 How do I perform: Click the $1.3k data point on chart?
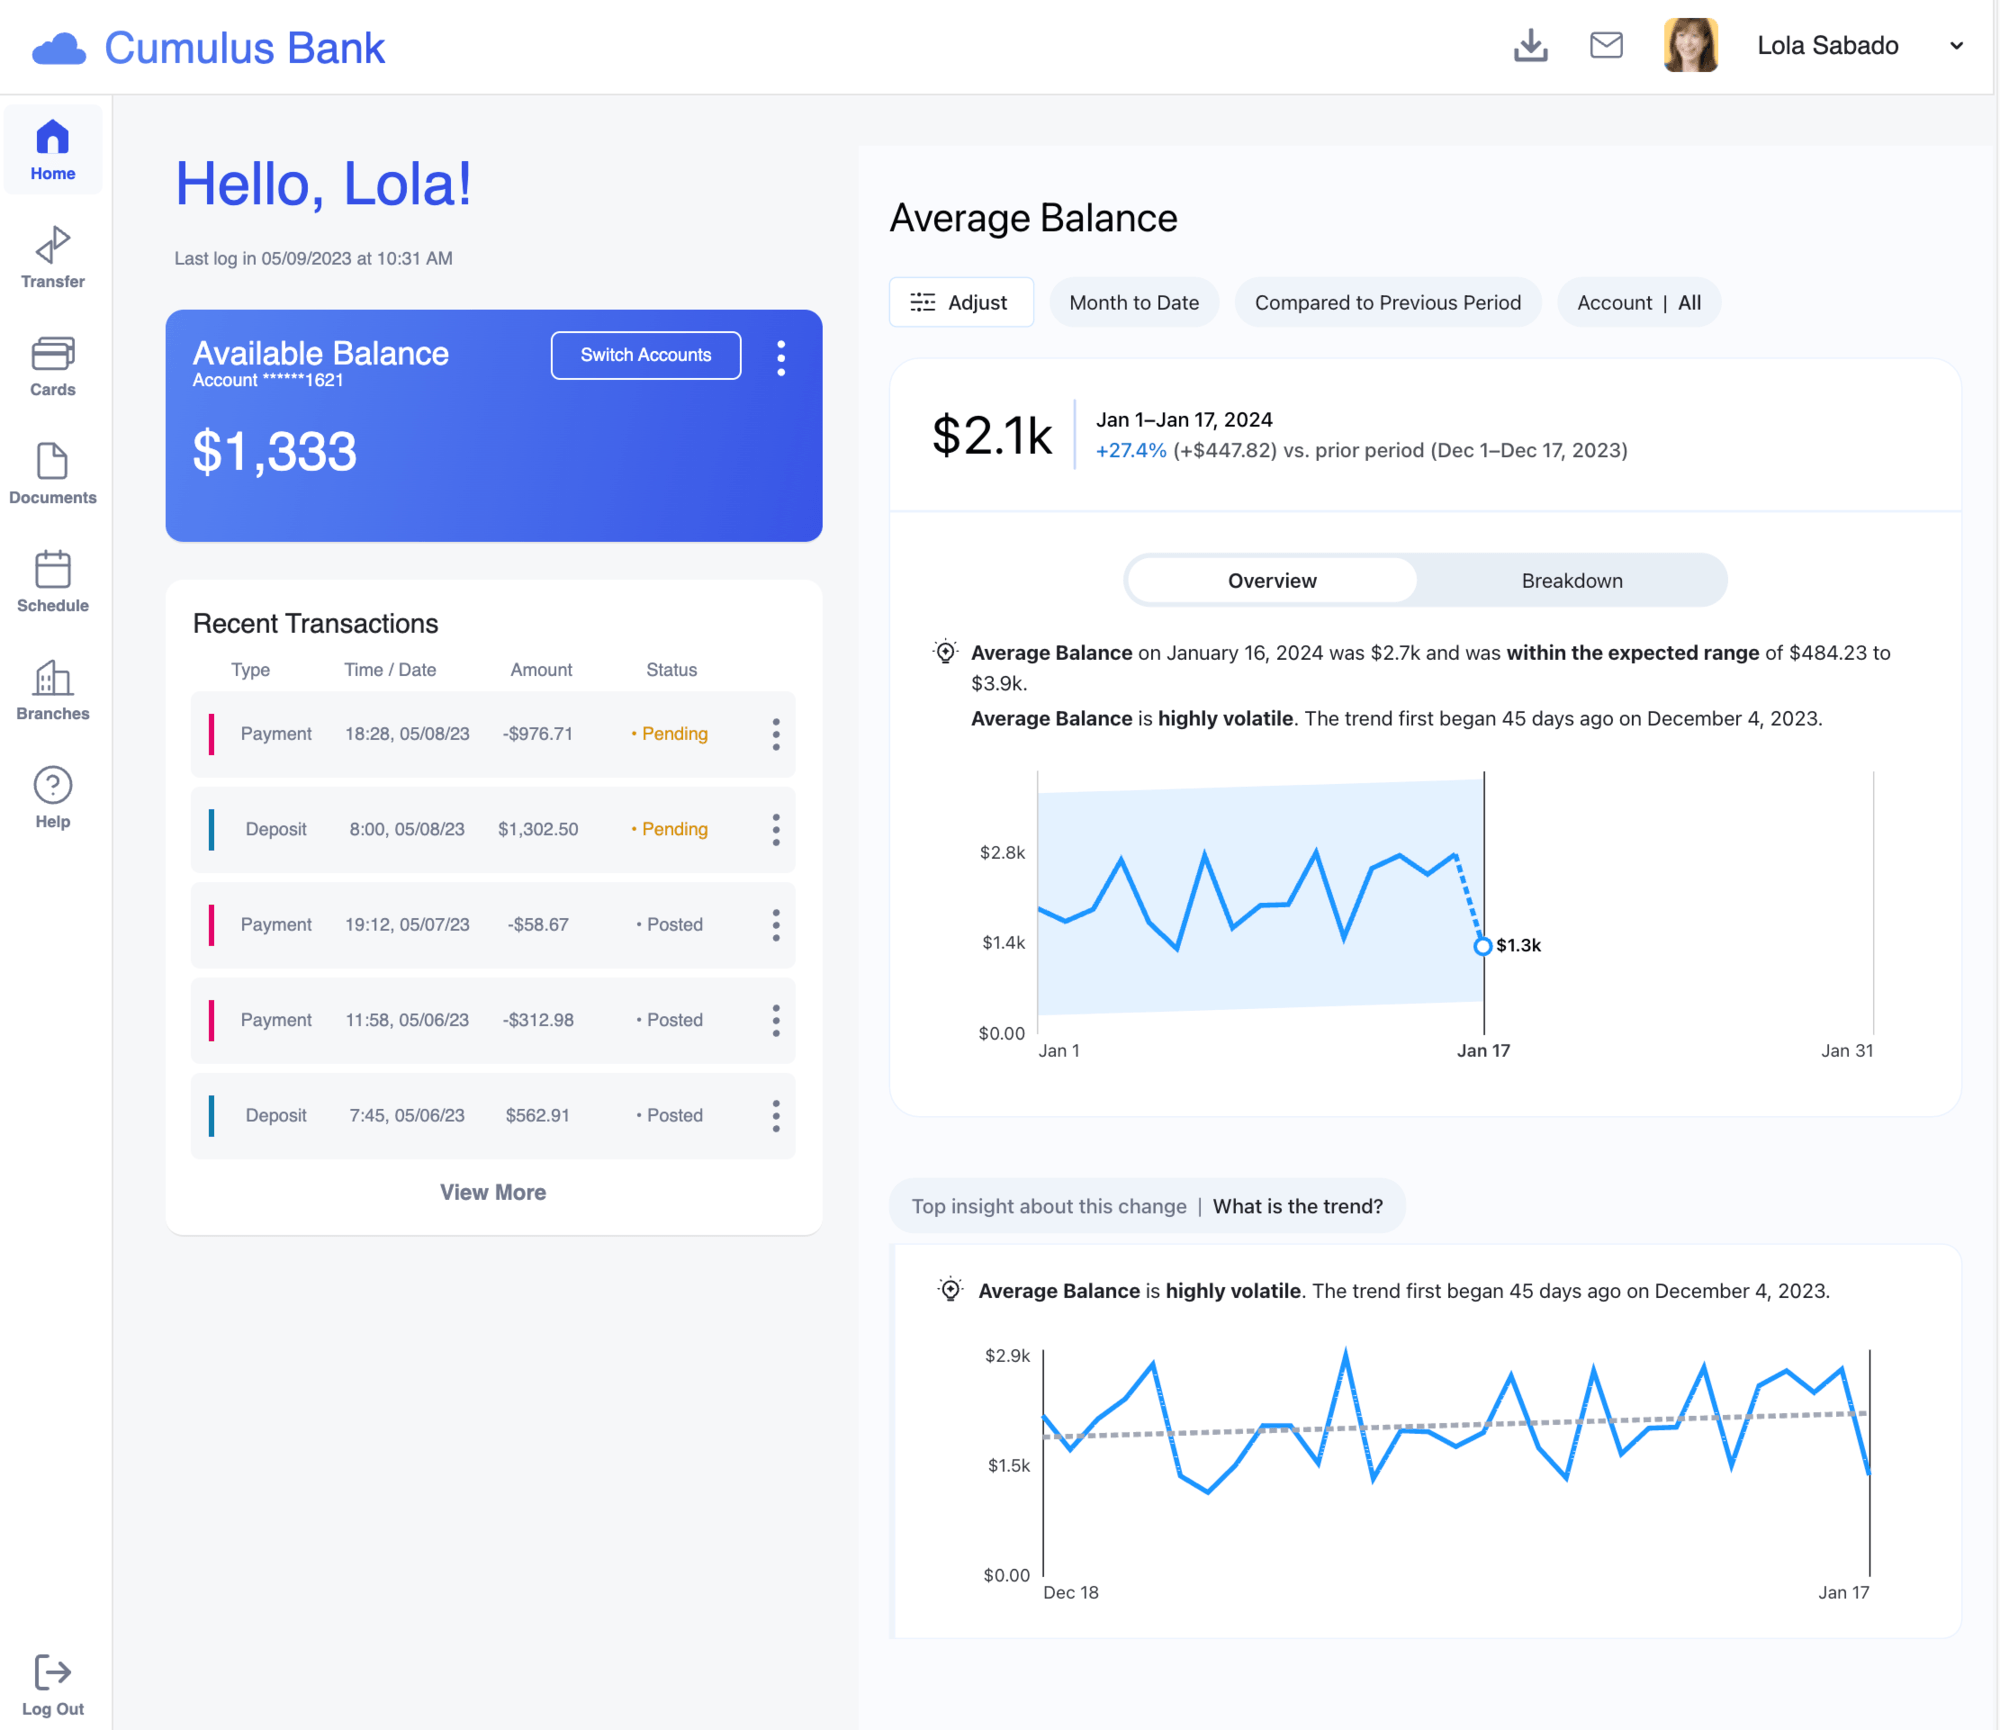tap(1482, 946)
